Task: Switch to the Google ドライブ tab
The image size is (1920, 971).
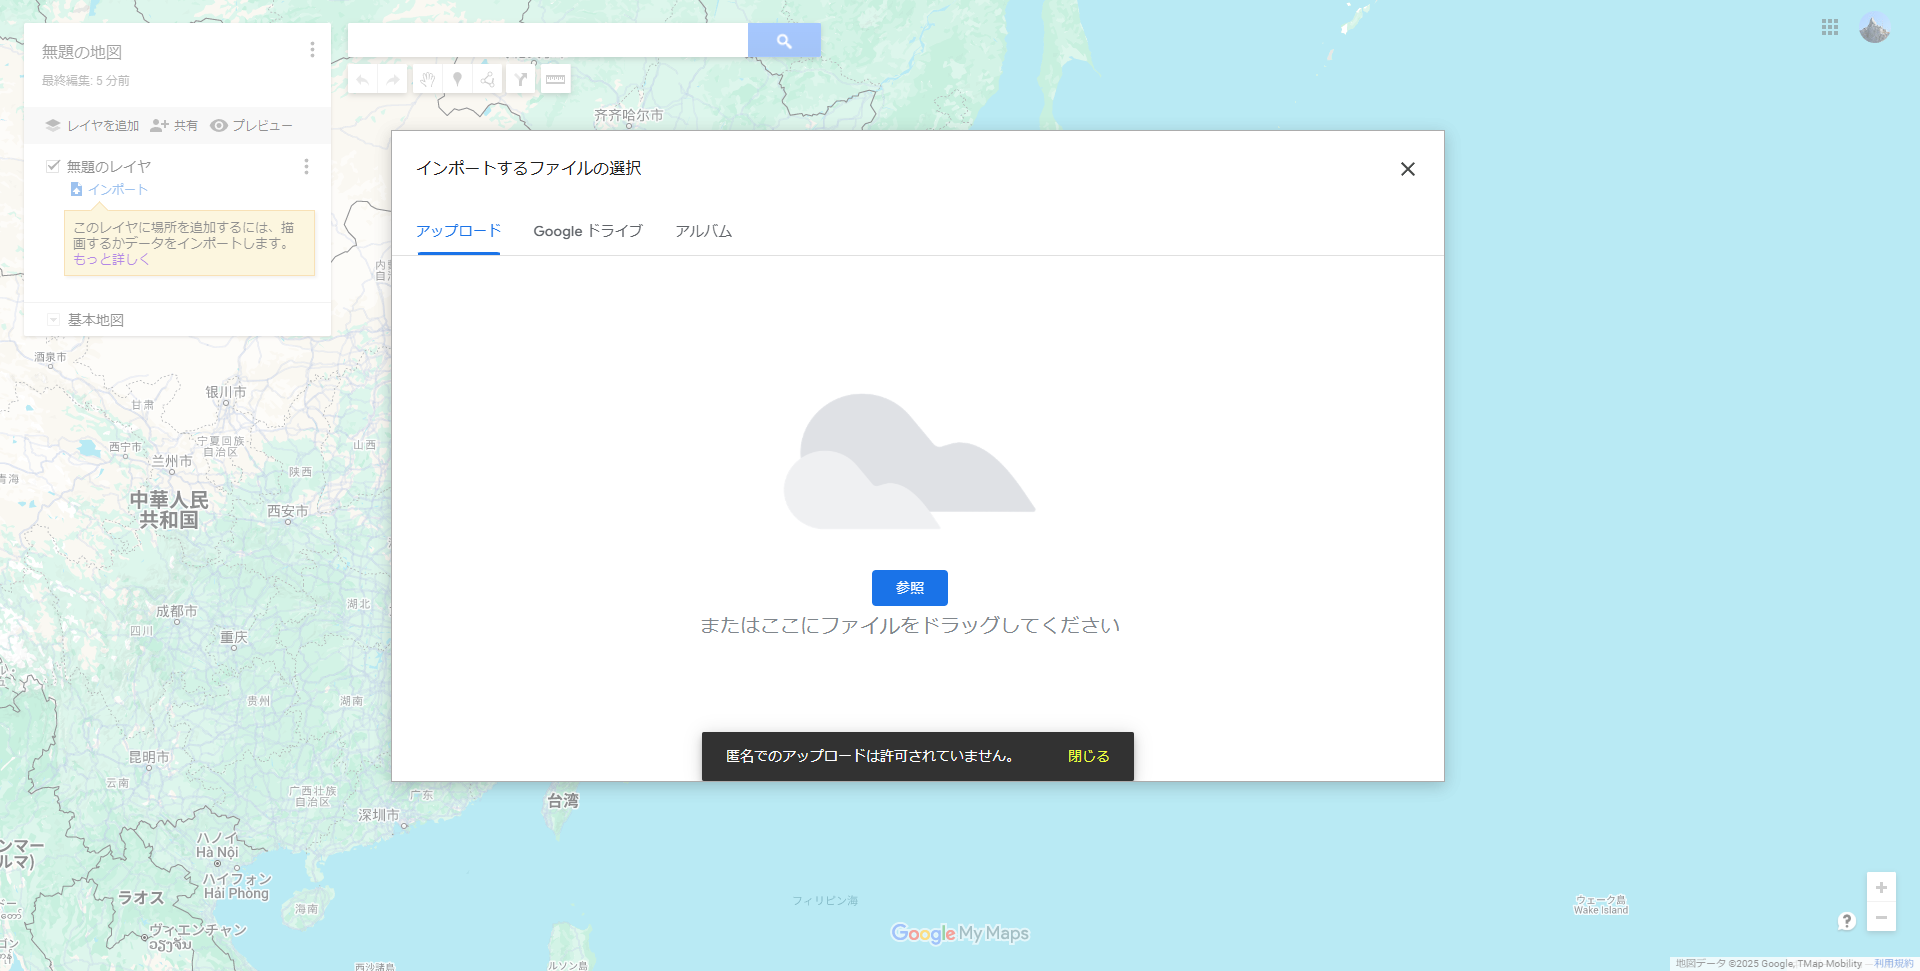Action: click(x=587, y=231)
